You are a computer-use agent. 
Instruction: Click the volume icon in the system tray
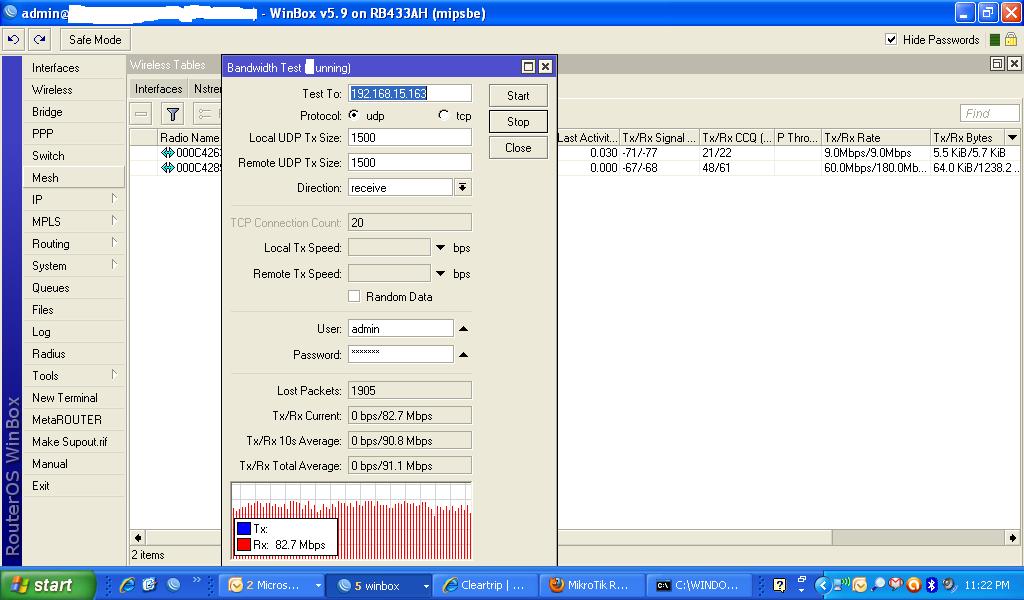click(948, 585)
